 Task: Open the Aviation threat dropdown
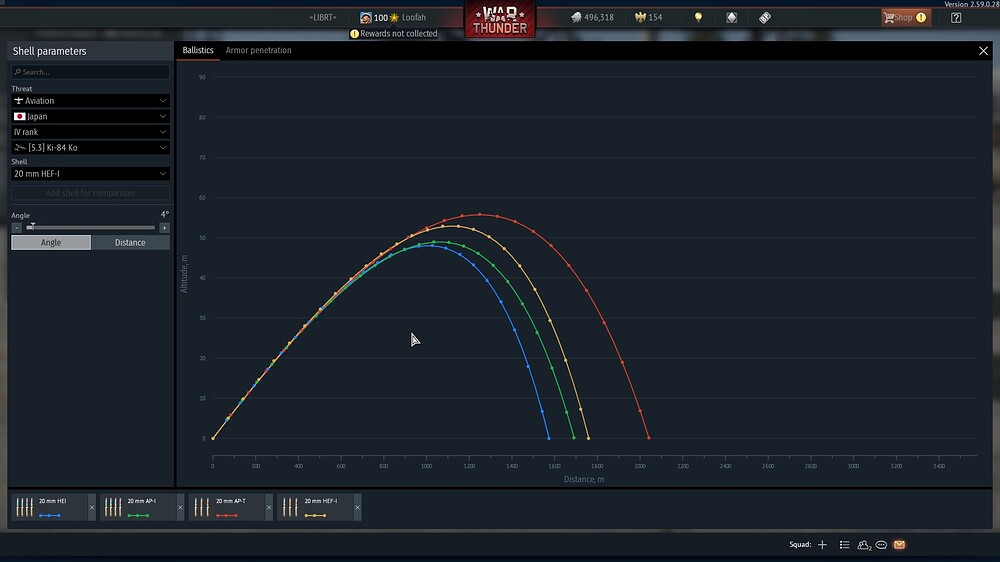pyautogui.click(x=90, y=101)
